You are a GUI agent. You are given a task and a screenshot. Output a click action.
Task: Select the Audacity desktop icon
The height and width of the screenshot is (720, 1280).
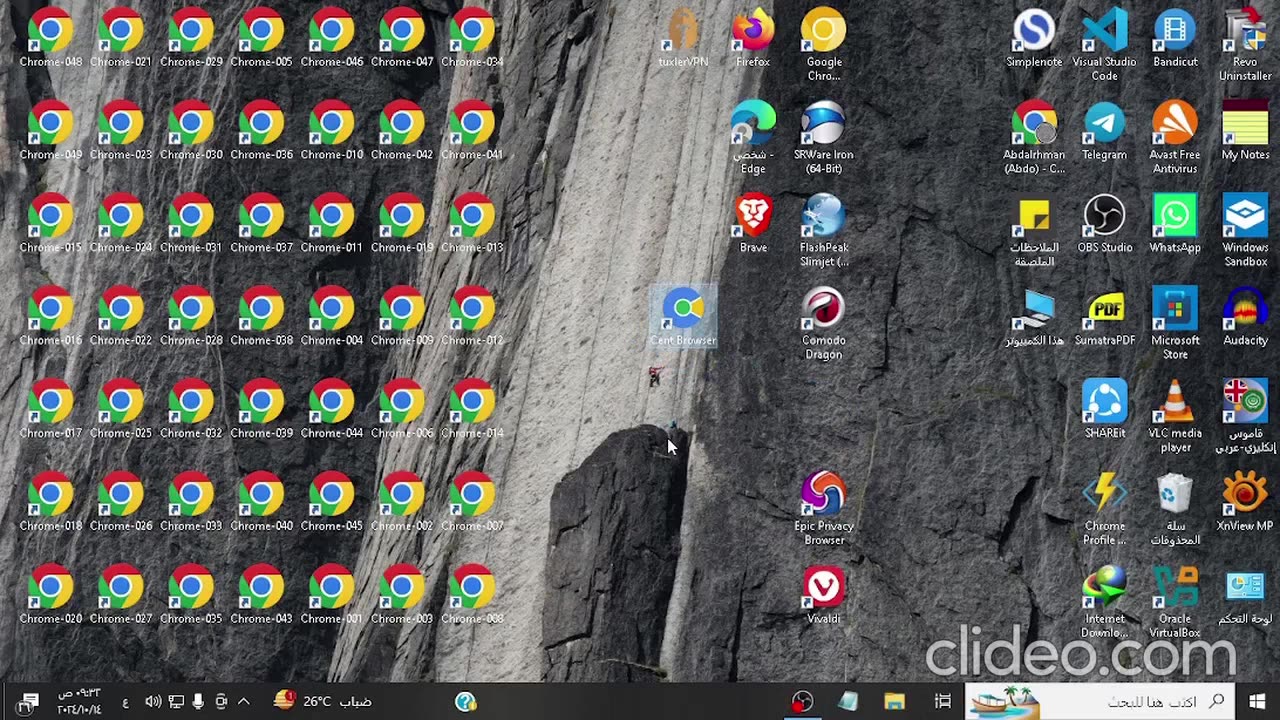point(1245,317)
